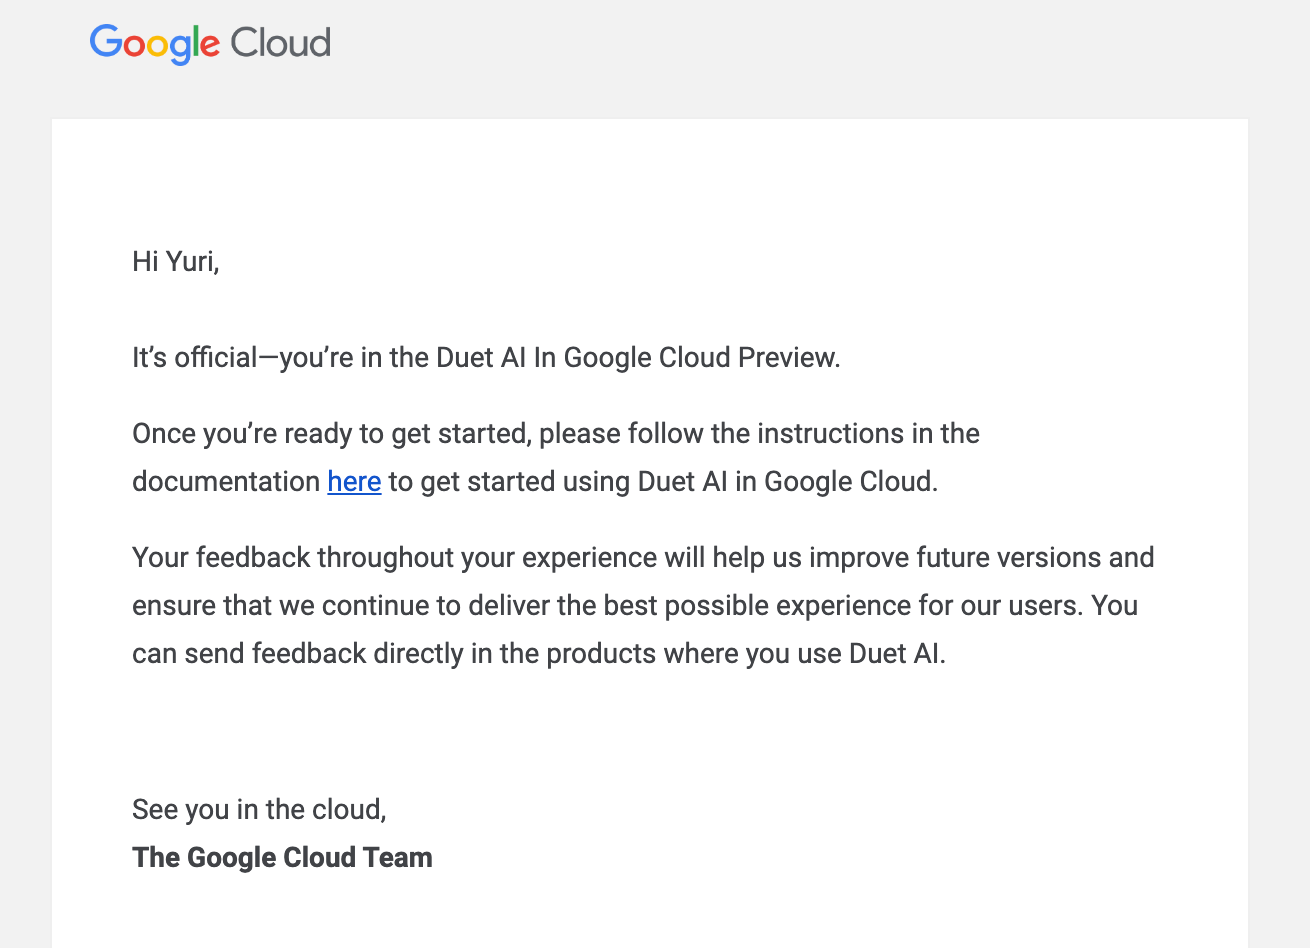Viewport: 1310px width, 948px height.
Task: Click 'Duet AI.' ending the feedback paragraph
Action: (x=897, y=654)
